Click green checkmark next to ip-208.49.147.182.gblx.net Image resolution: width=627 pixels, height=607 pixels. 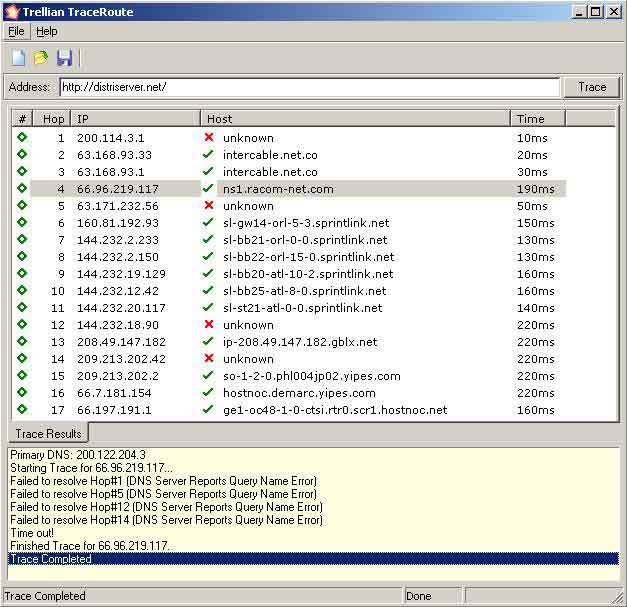(x=208, y=341)
